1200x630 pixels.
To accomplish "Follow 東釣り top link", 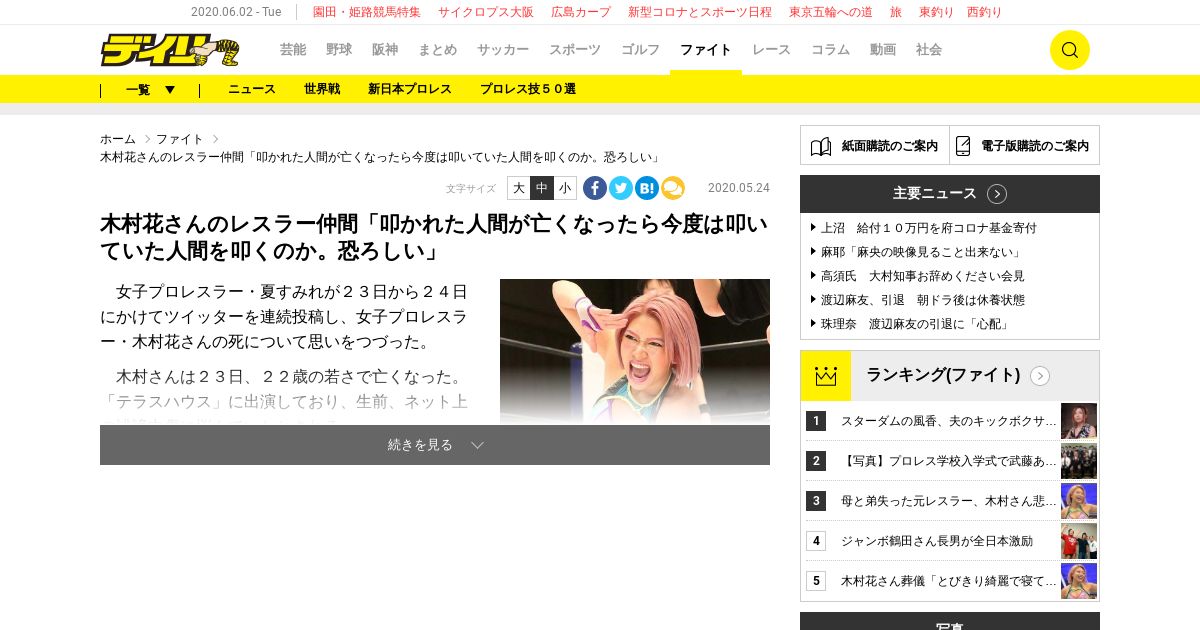I will click(x=937, y=12).
